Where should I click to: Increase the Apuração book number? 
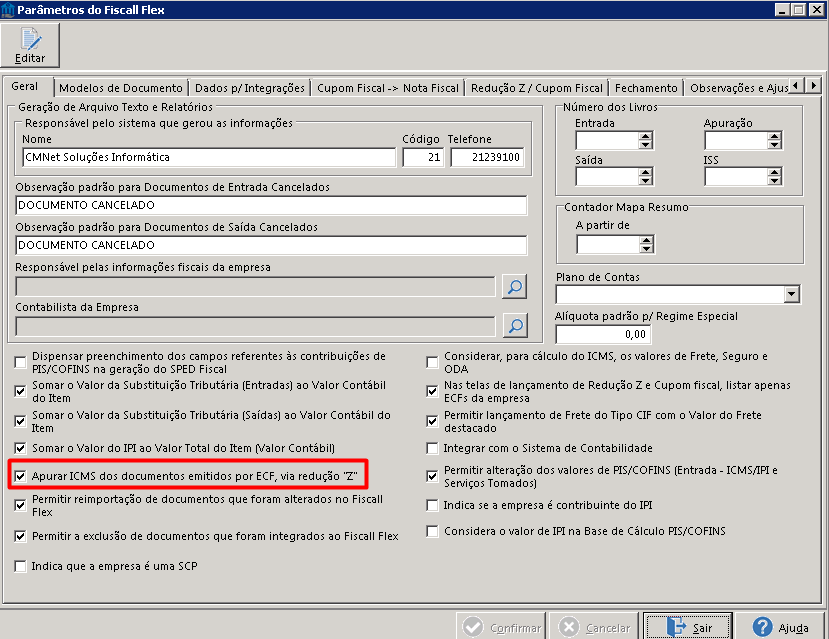pos(775,136)
